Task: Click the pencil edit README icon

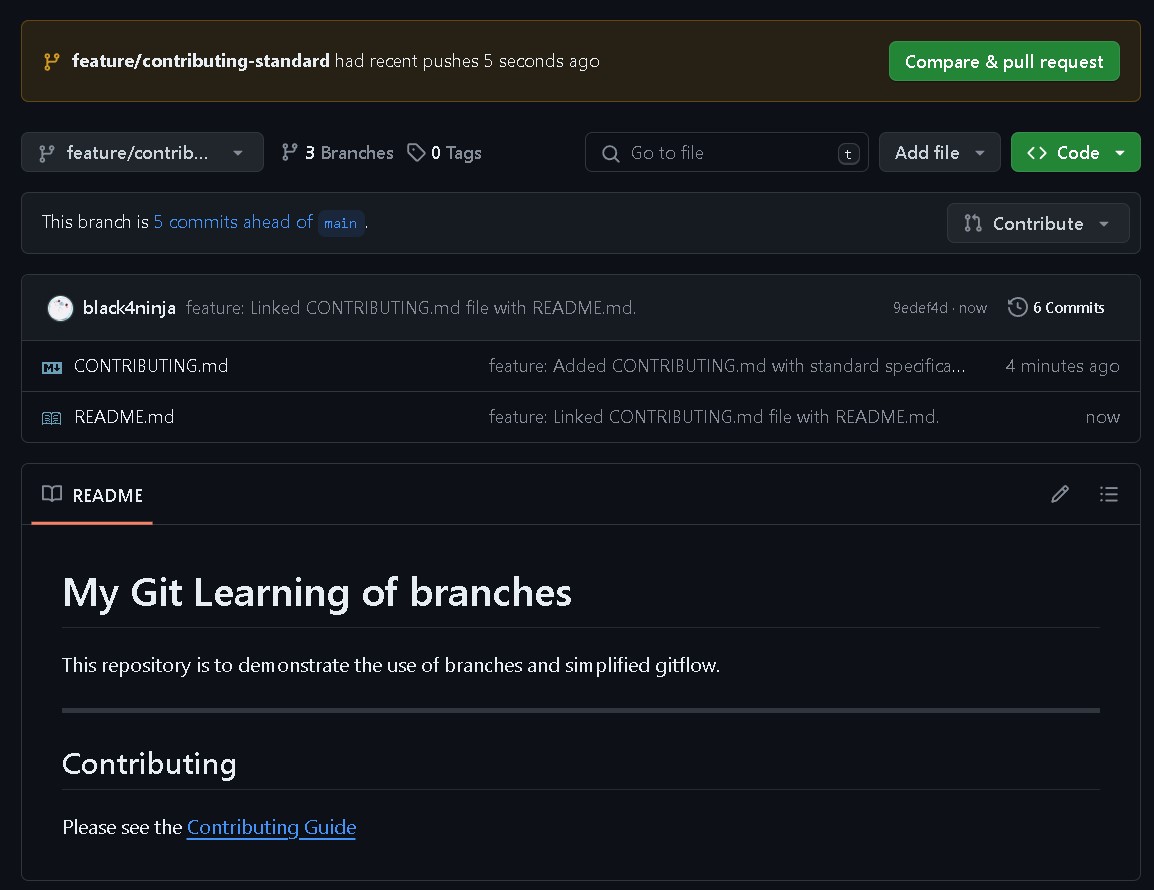Action: tap(1060, 494)
